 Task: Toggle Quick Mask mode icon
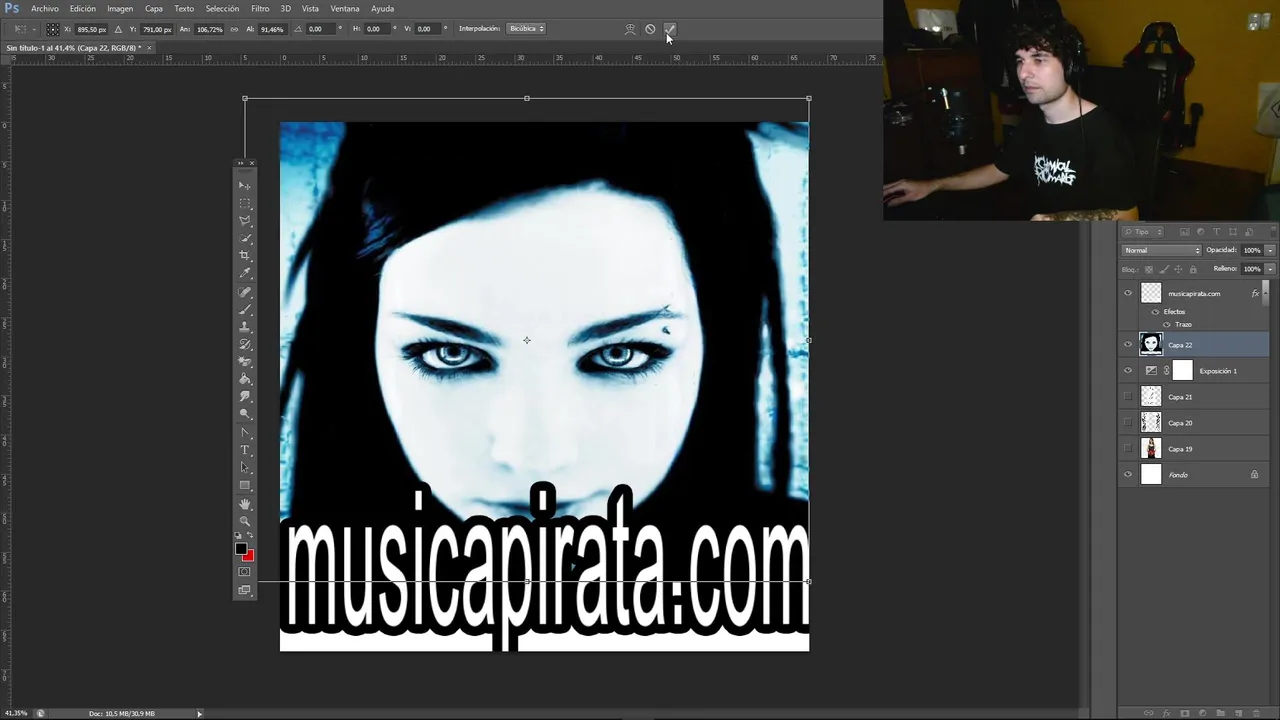(x=245, y=572)
